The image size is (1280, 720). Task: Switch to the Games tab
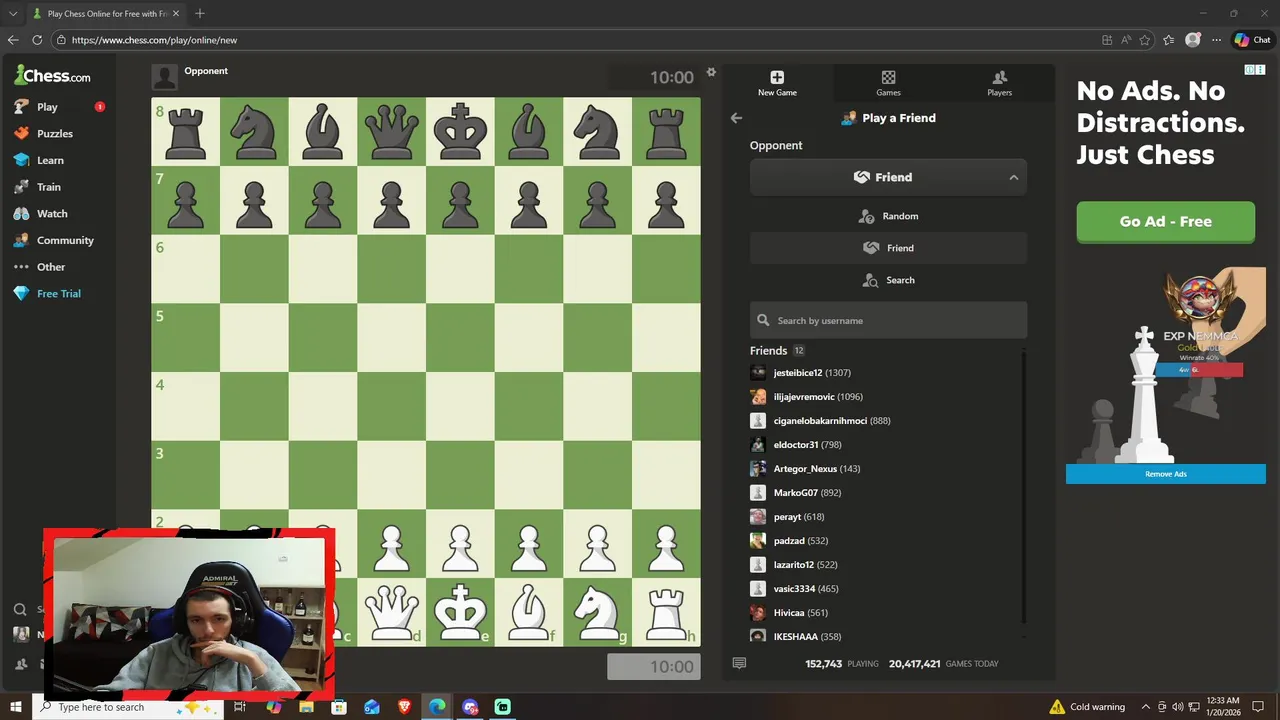[888, 83]
